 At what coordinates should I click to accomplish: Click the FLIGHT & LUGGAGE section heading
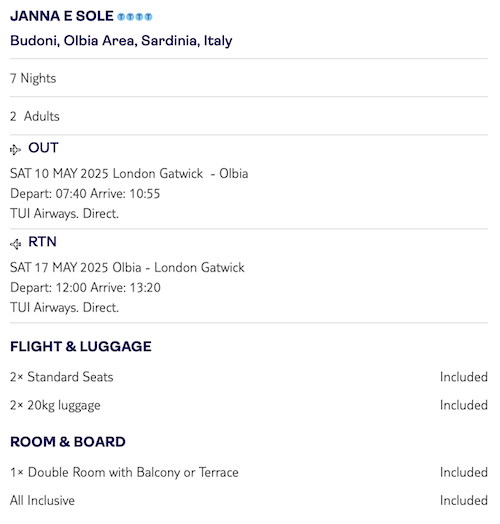[x=81, y=346]
